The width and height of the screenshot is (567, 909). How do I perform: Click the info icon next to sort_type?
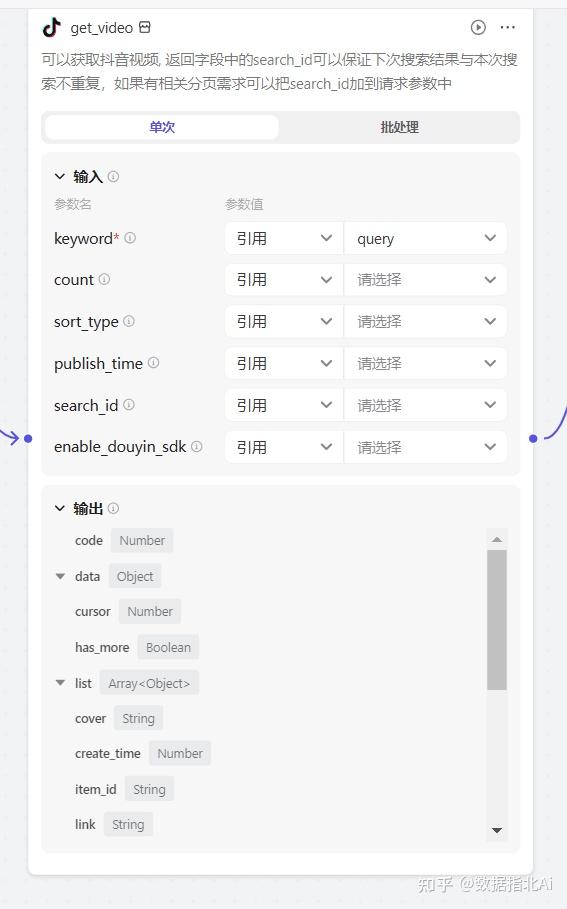tap(129, 321)
